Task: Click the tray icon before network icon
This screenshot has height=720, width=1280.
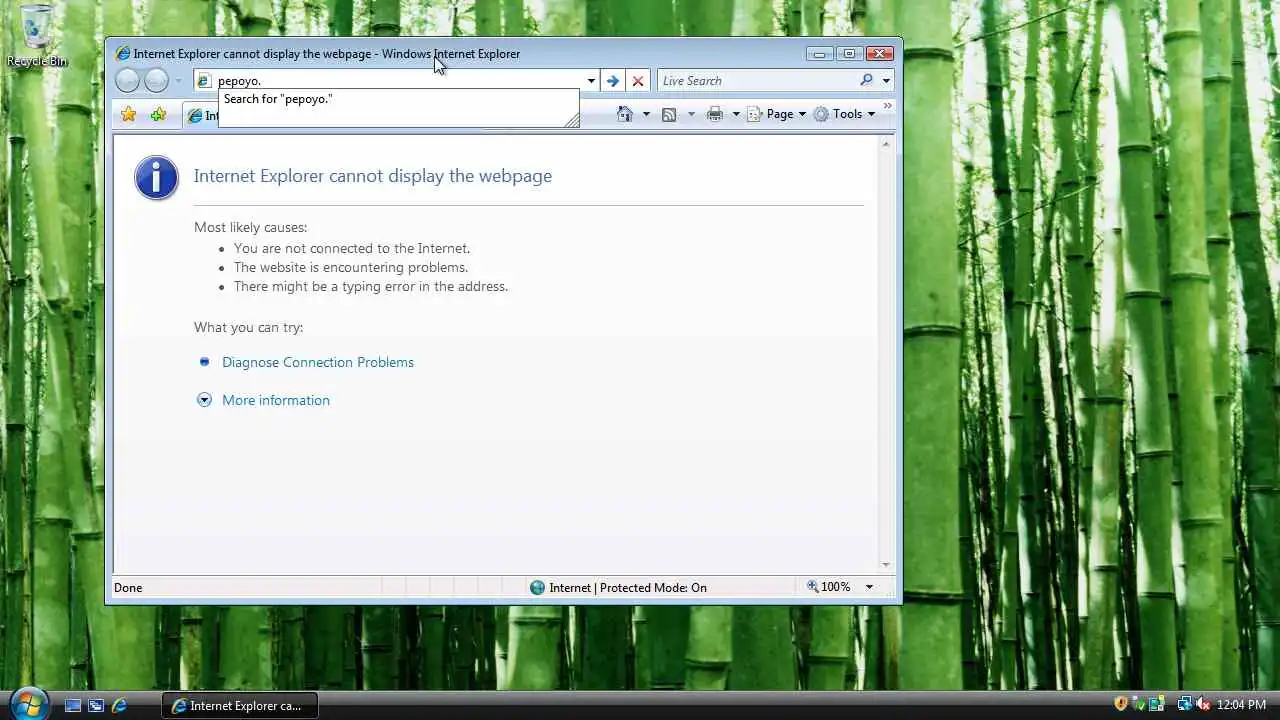Action: pos(1156,704)
